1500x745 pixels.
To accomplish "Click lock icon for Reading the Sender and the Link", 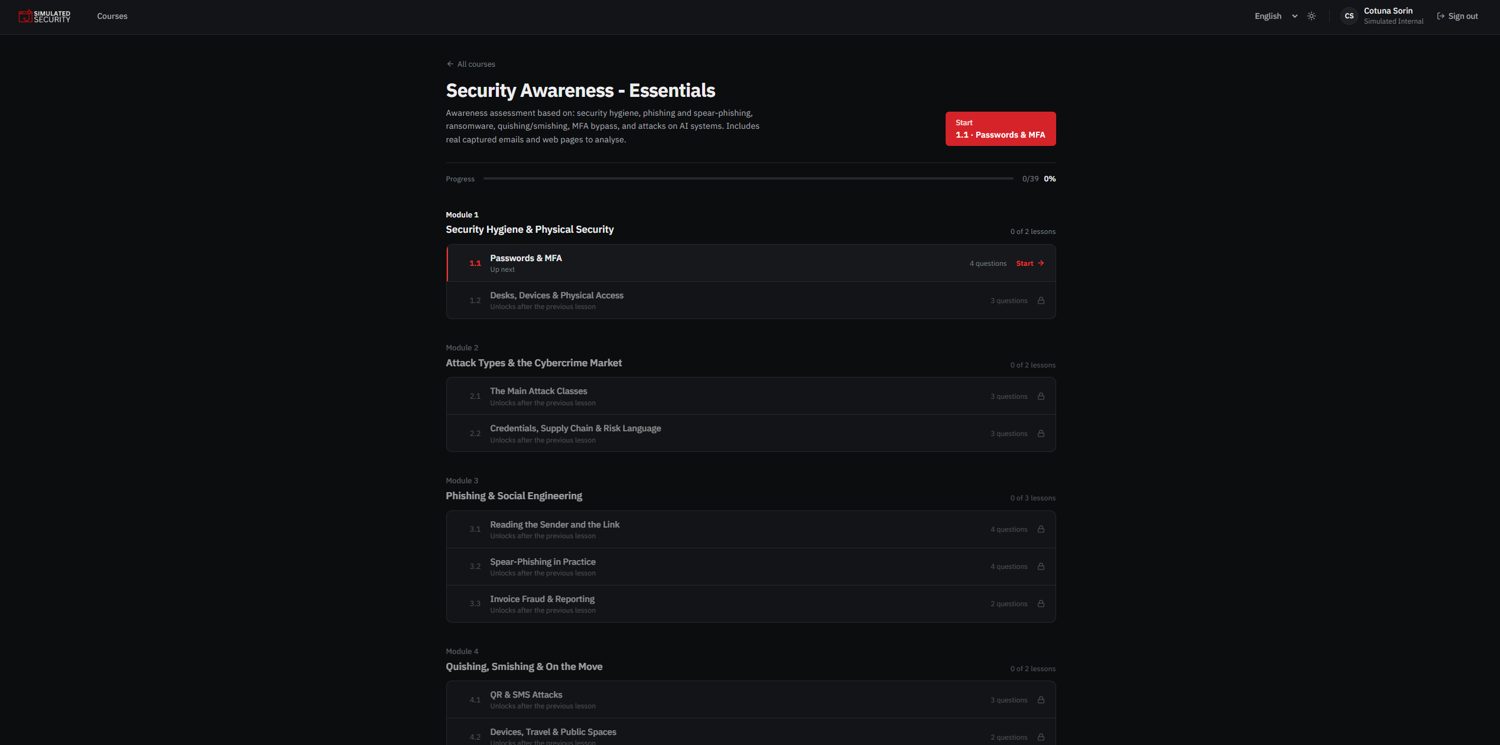I will coord(1041,530).
